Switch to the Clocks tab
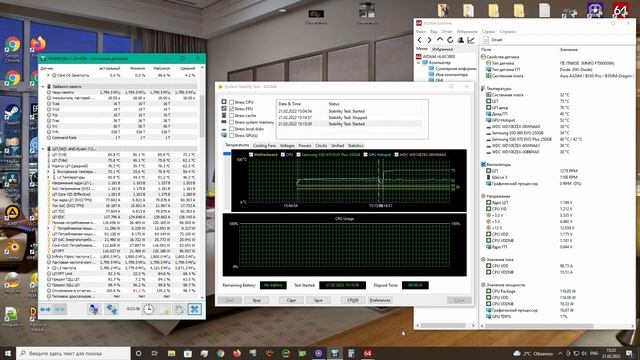The width and height of the screenshot is (640, 360). click(321, 145)
